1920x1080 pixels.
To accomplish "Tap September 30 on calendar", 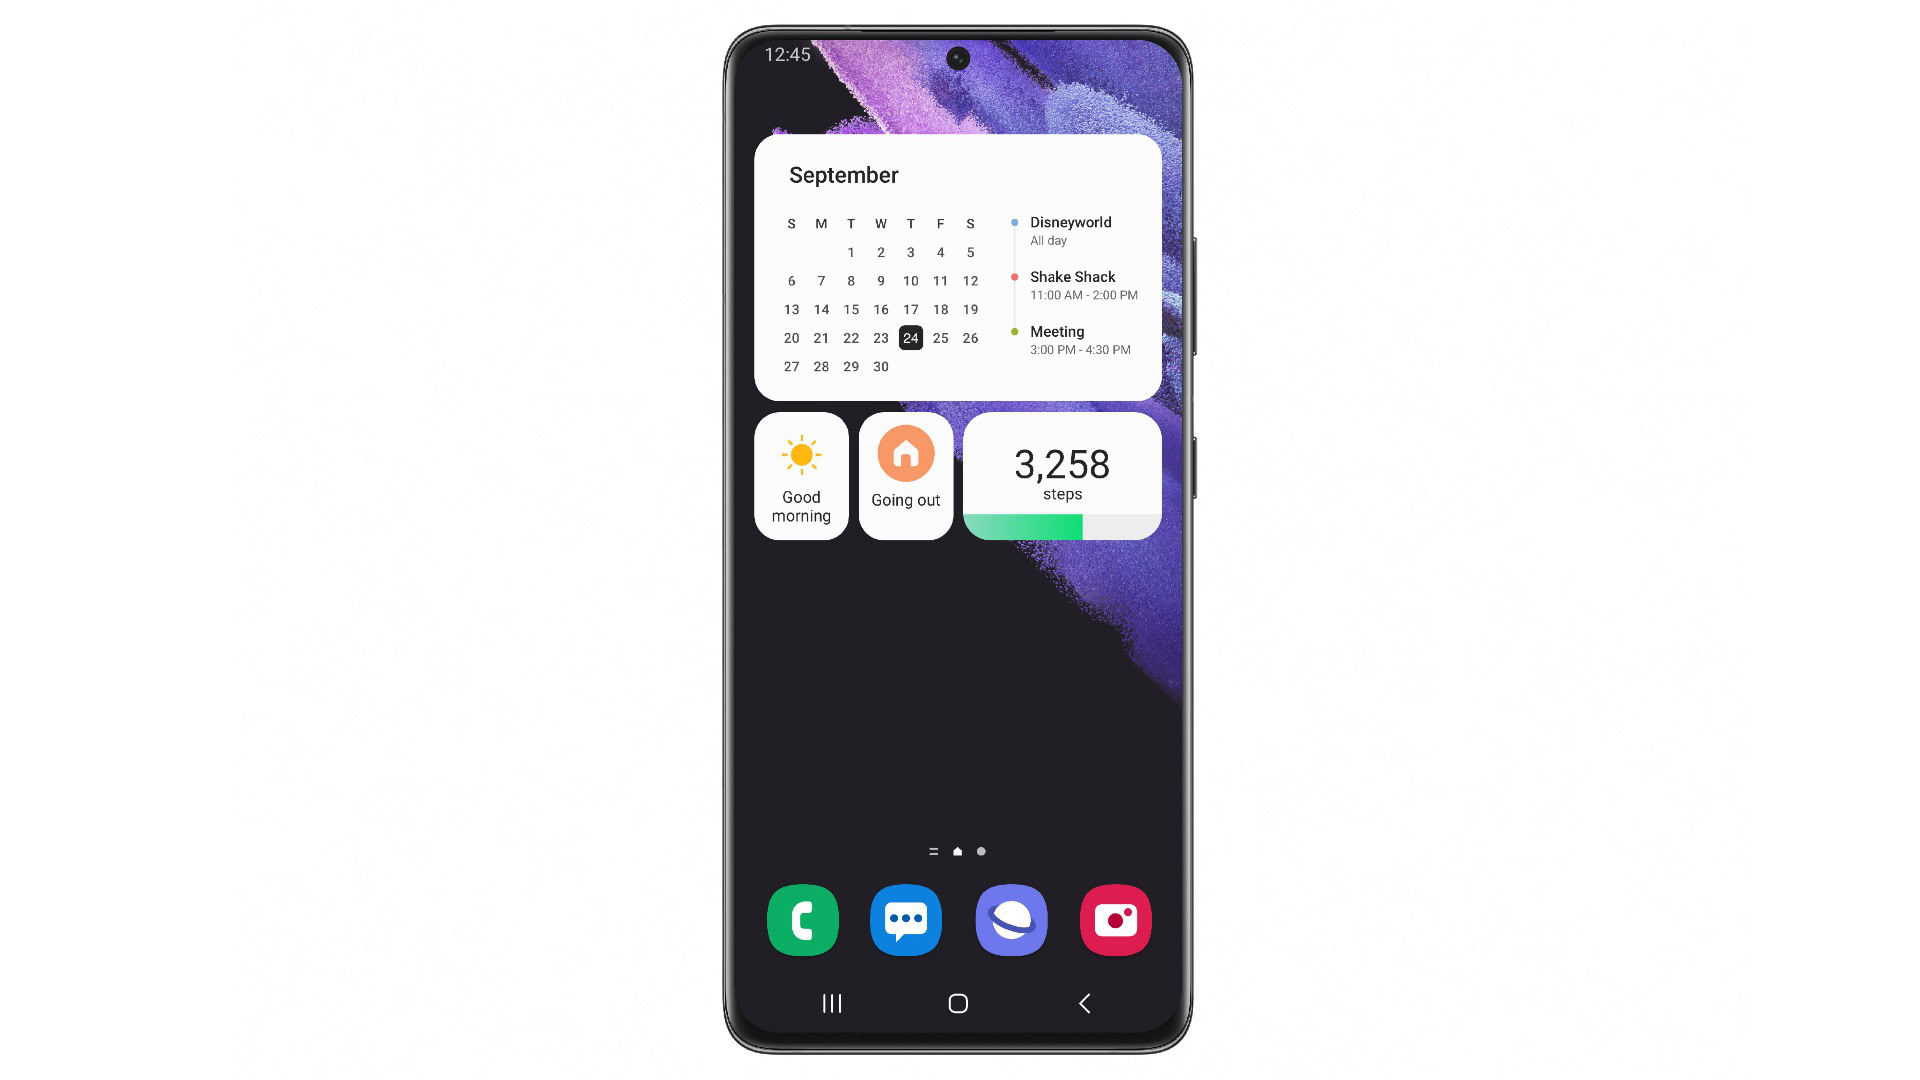I will point(881,367).
